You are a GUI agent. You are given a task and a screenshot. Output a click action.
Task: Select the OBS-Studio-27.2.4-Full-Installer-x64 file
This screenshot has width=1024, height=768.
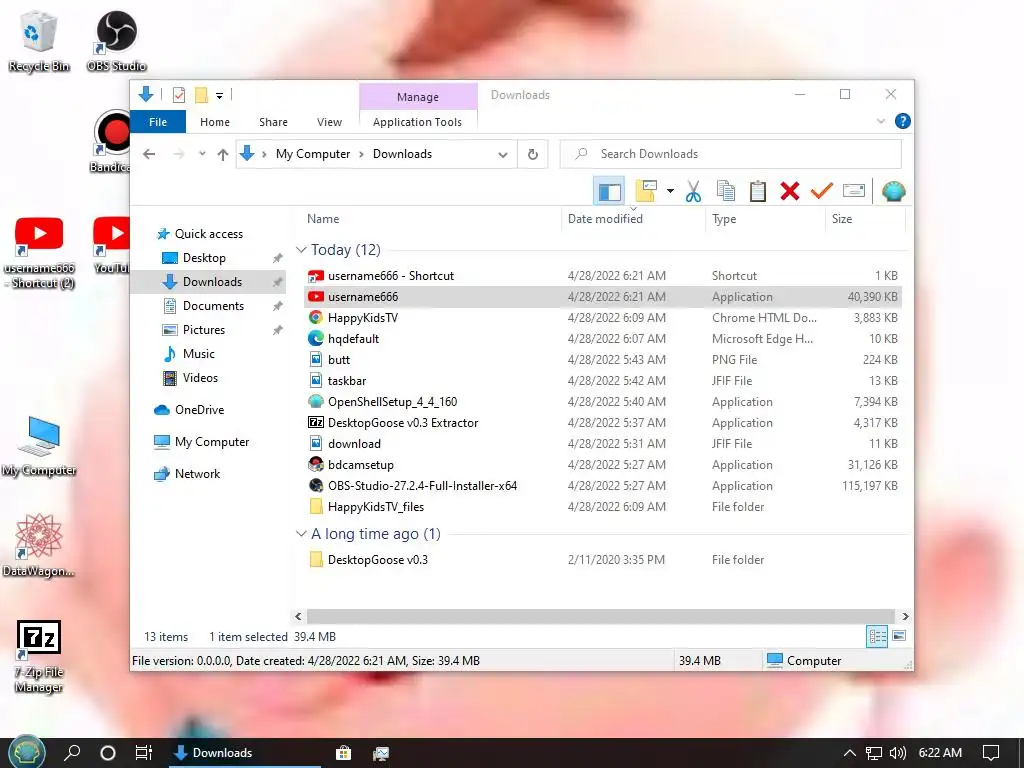[x=603, y=485]
